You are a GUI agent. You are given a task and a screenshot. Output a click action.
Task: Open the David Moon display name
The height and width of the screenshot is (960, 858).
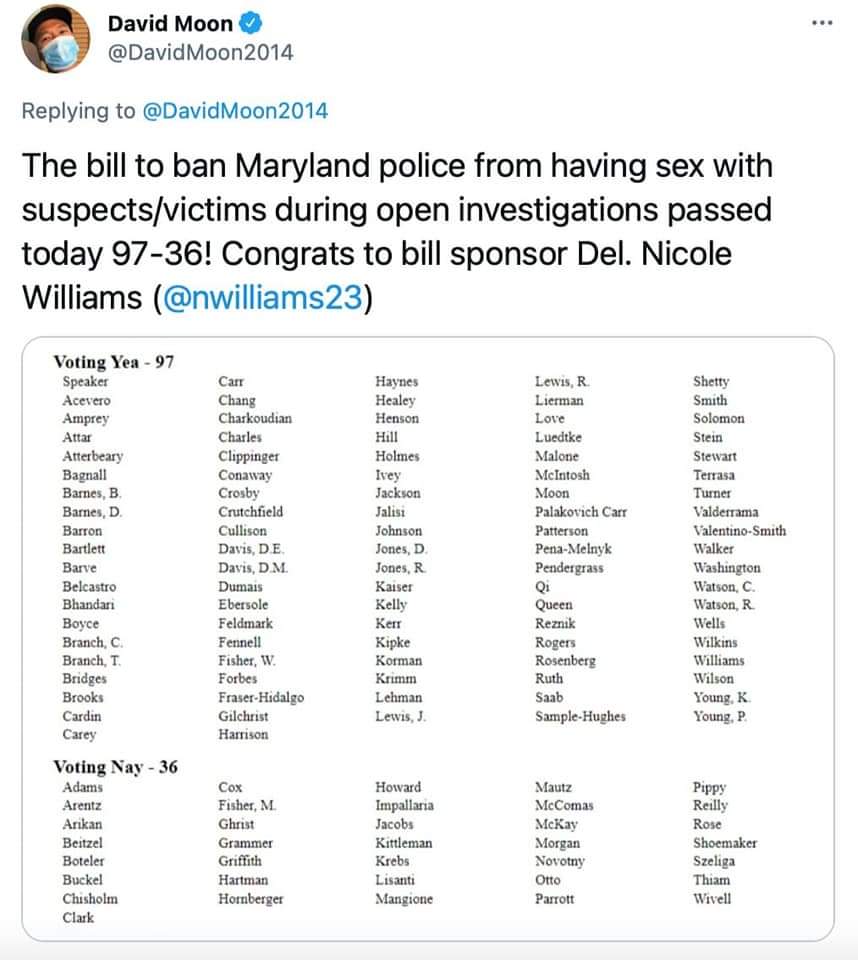170,24
